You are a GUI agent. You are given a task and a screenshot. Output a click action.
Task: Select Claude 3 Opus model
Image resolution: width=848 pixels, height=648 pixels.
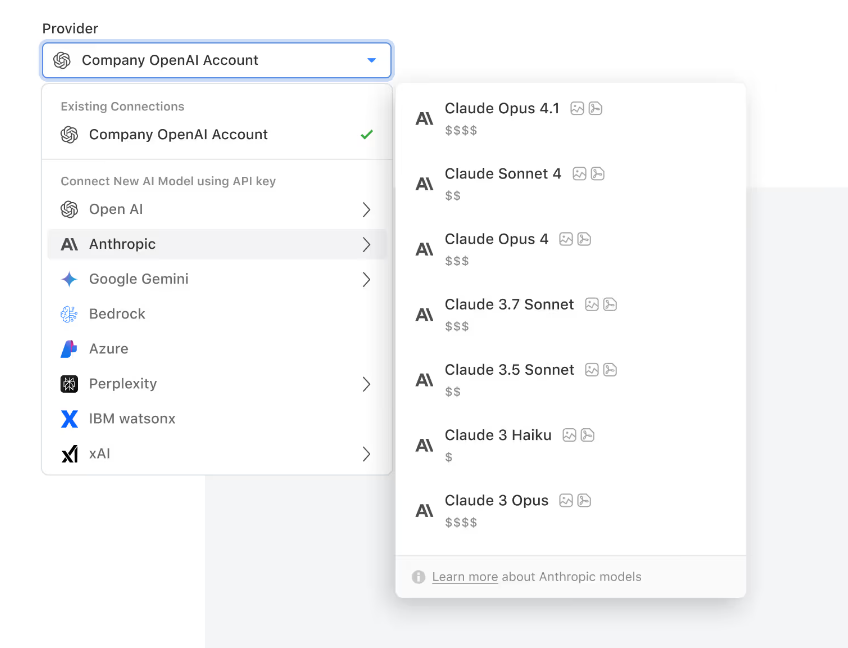[571, 511]
